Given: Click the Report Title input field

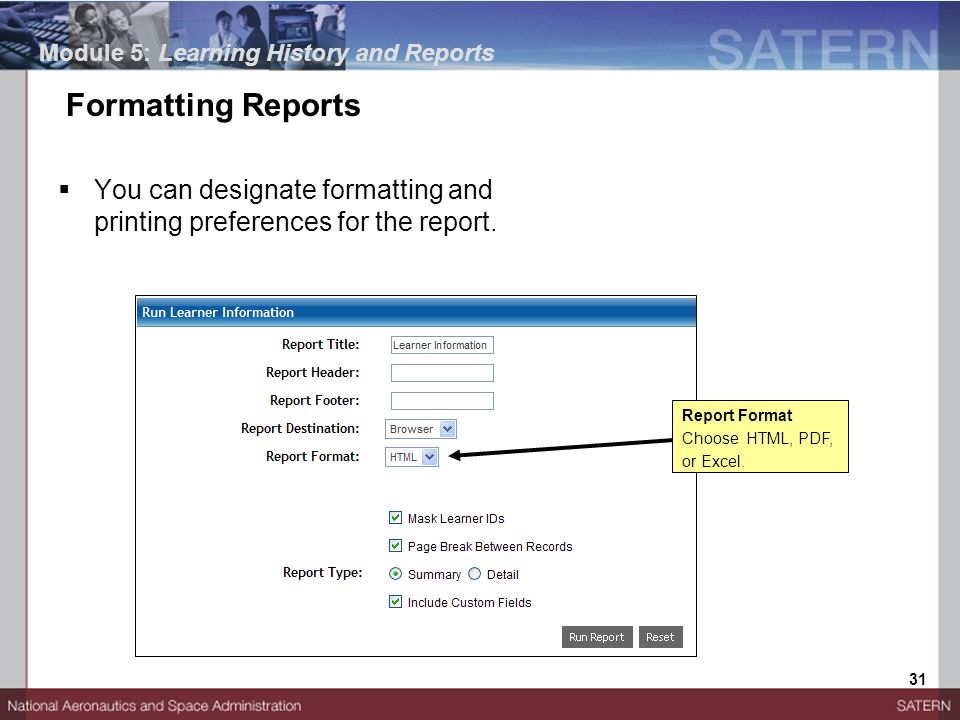Looking at the screenshot, I should [442, 345].
